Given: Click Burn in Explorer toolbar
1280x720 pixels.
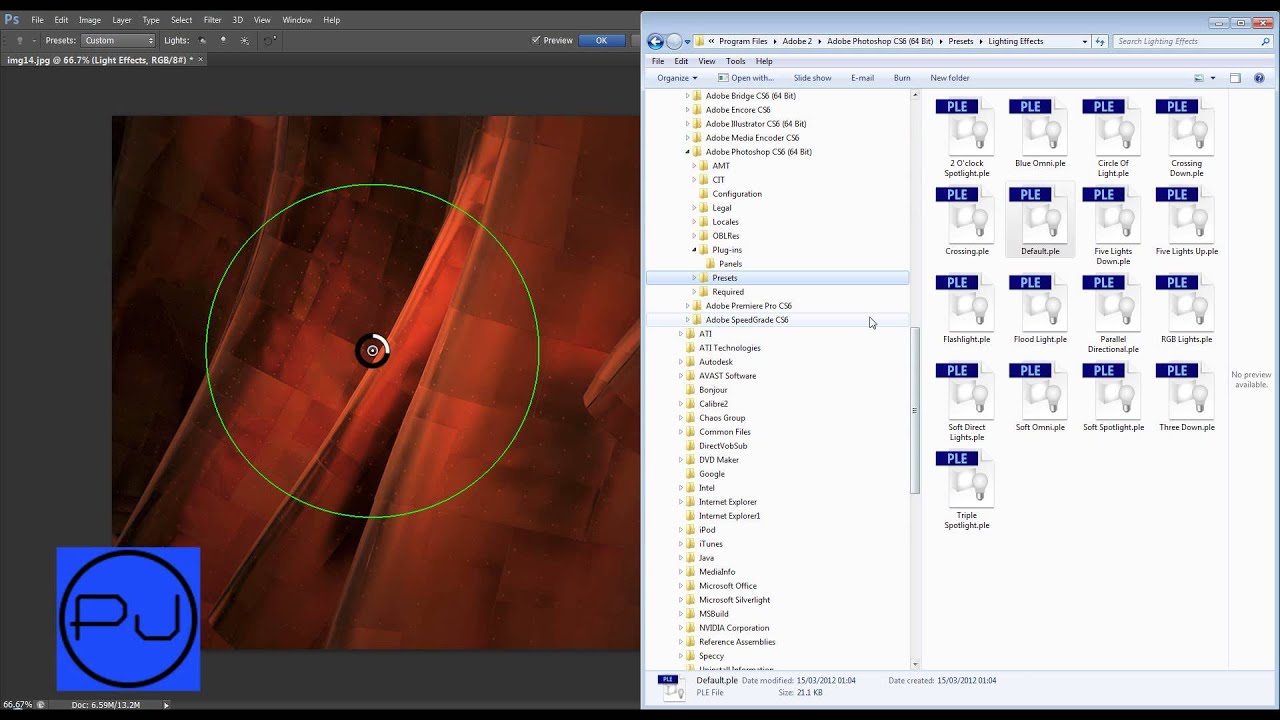Looking at the screenshot, I should pos(902,78).
